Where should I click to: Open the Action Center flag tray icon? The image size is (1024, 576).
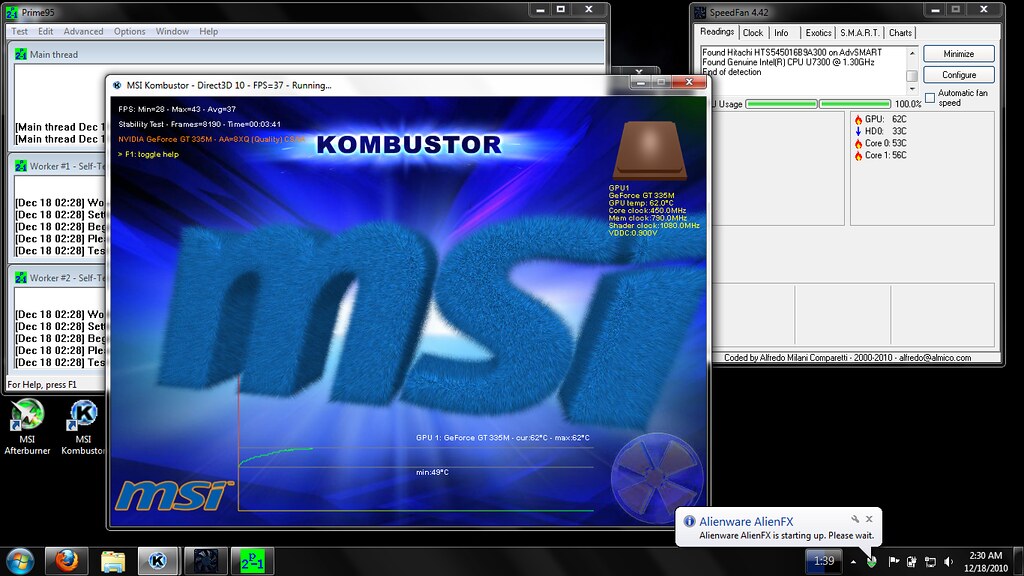[x=894, y=561]
